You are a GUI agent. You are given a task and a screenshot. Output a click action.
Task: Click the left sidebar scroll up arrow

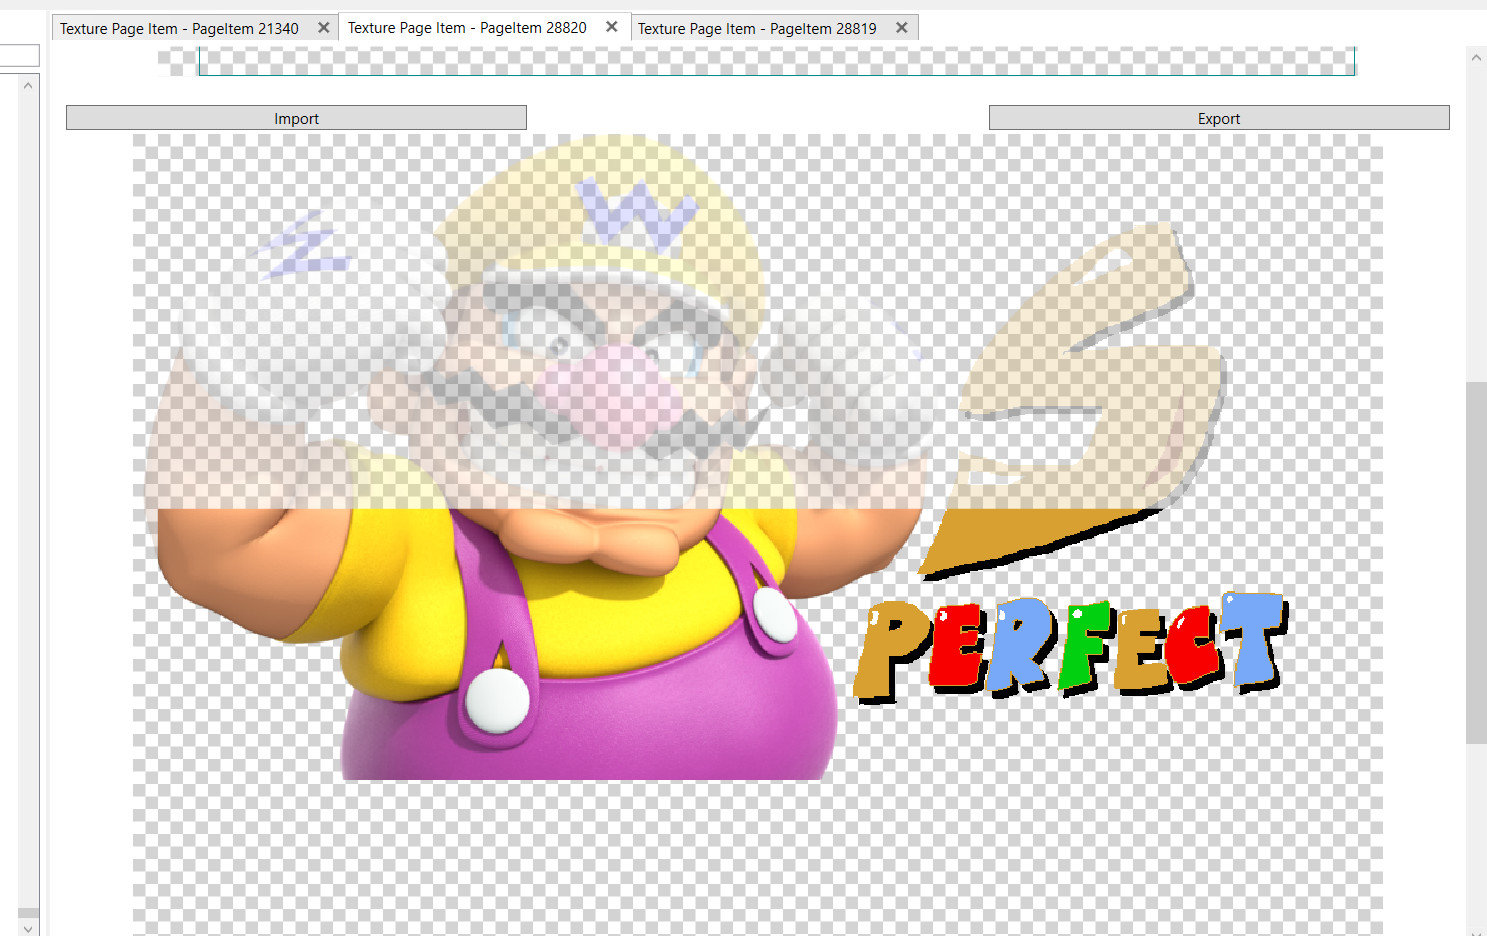click(27, 85)
